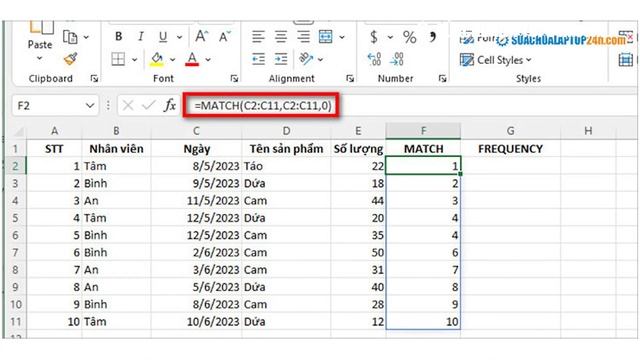This screenshot has height=360, width=640.
Task: Align text left
Action: (x=258, y=37)
